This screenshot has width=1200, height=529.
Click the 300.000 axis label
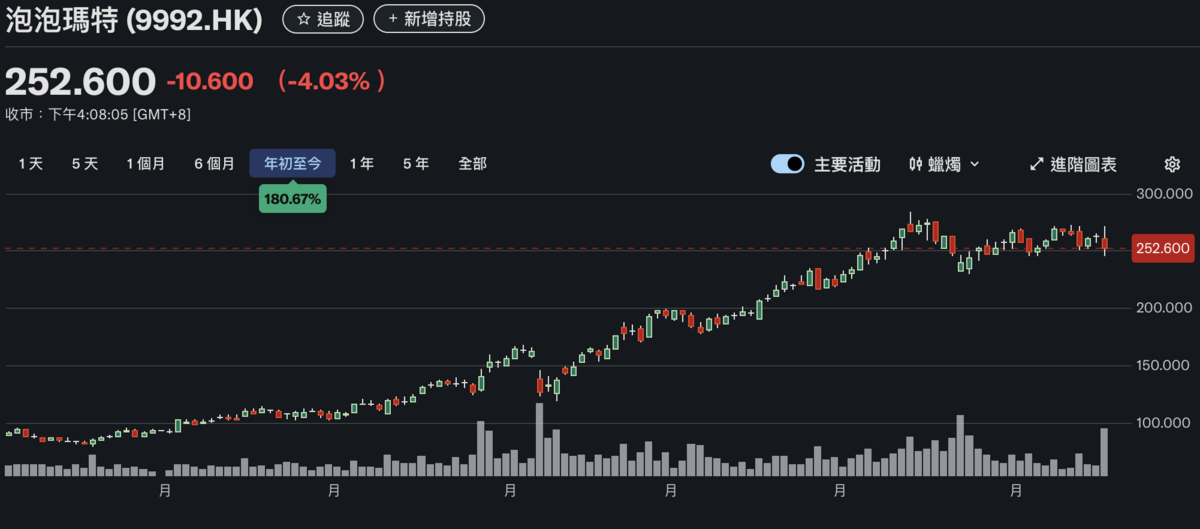pos(1165,193)
